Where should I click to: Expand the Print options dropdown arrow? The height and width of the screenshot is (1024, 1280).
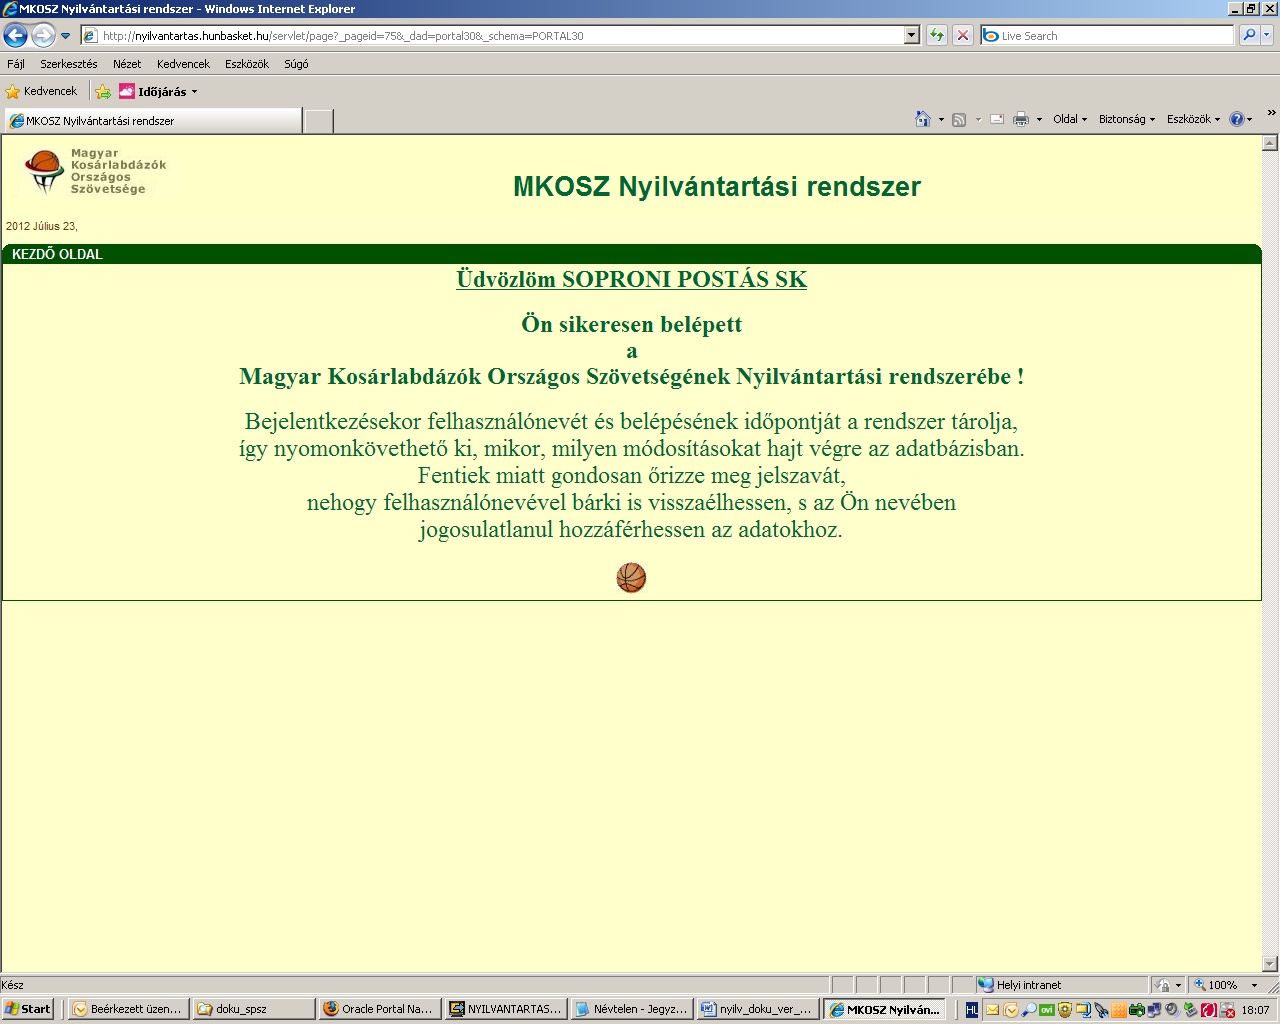click(1039, 119)
